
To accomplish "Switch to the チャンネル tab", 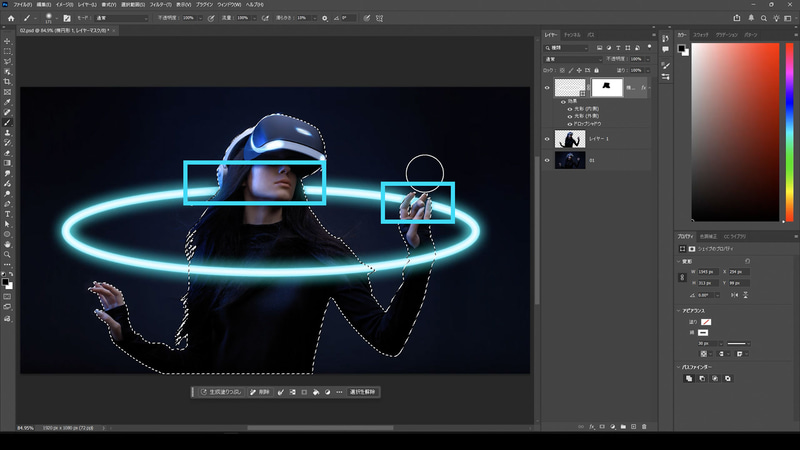I will 573,34.
